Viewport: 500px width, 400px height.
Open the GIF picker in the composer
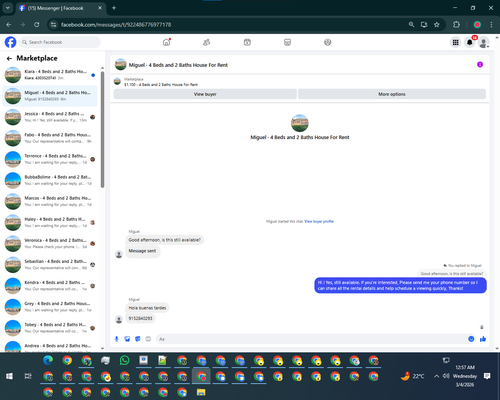point(148,339)
